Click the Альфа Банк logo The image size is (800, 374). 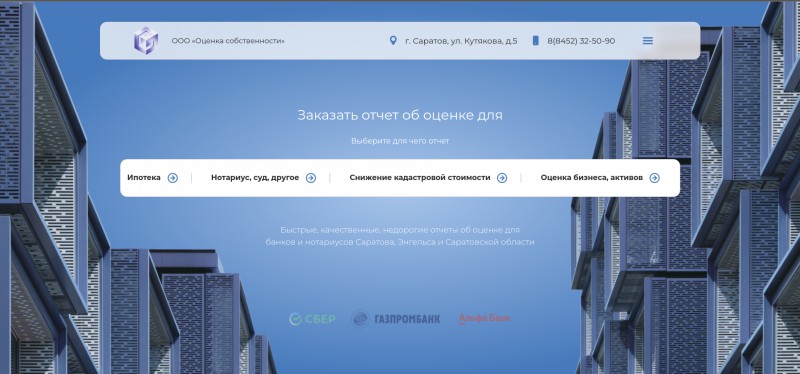(x=484, y=319)
